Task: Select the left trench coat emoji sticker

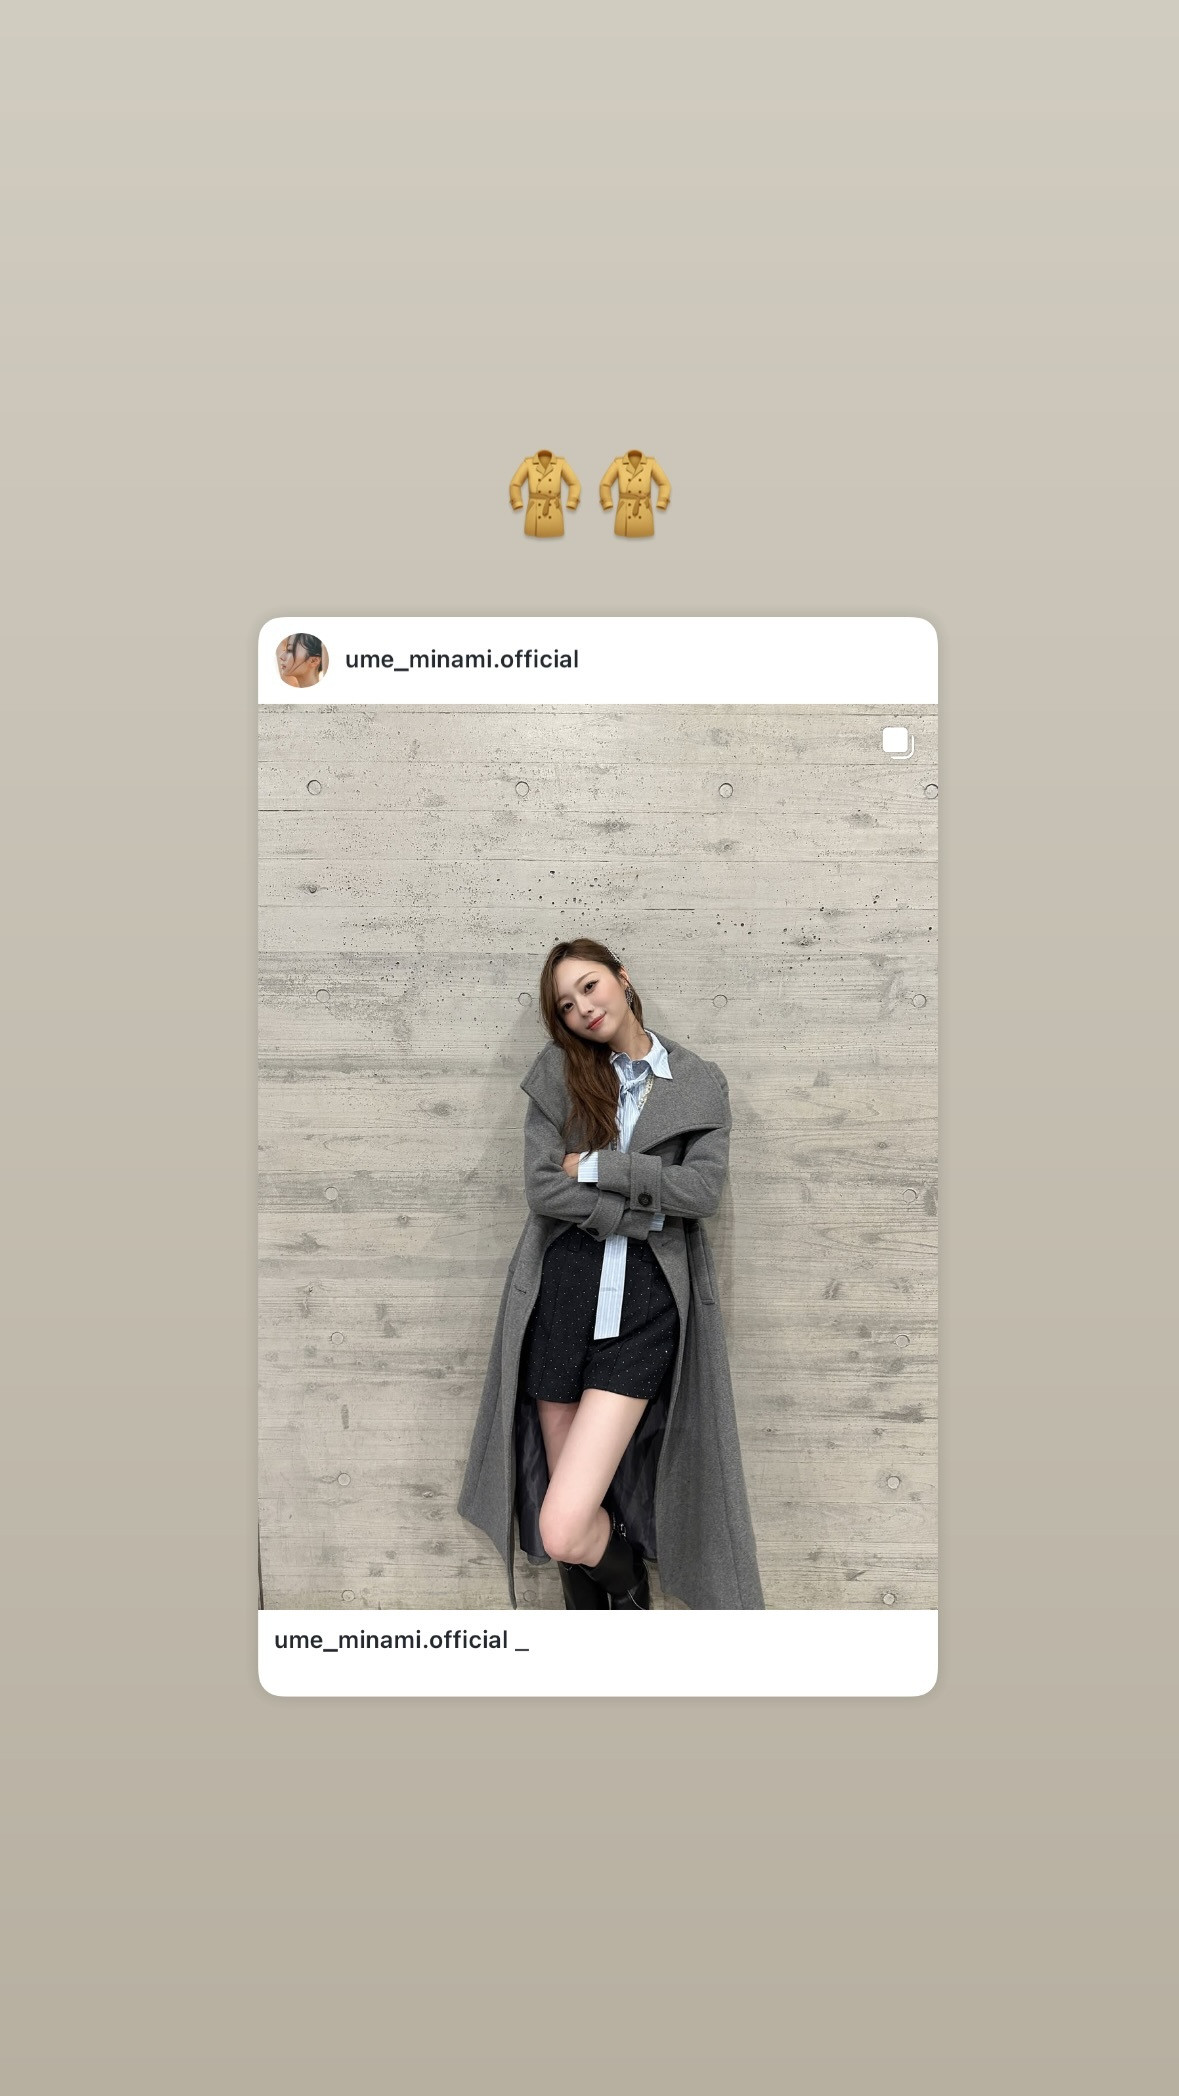Action: [x=545, y=494]
